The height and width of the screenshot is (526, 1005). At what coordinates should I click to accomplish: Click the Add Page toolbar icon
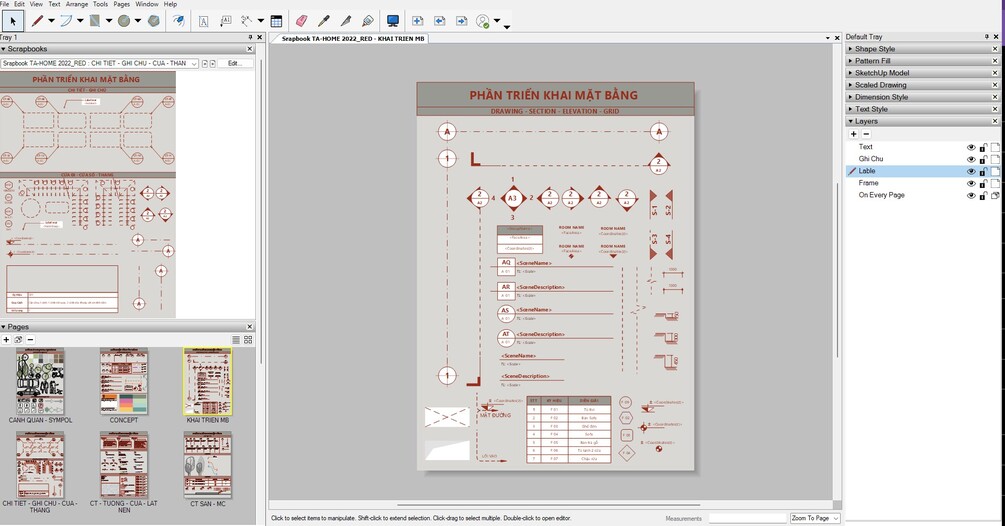417,21
